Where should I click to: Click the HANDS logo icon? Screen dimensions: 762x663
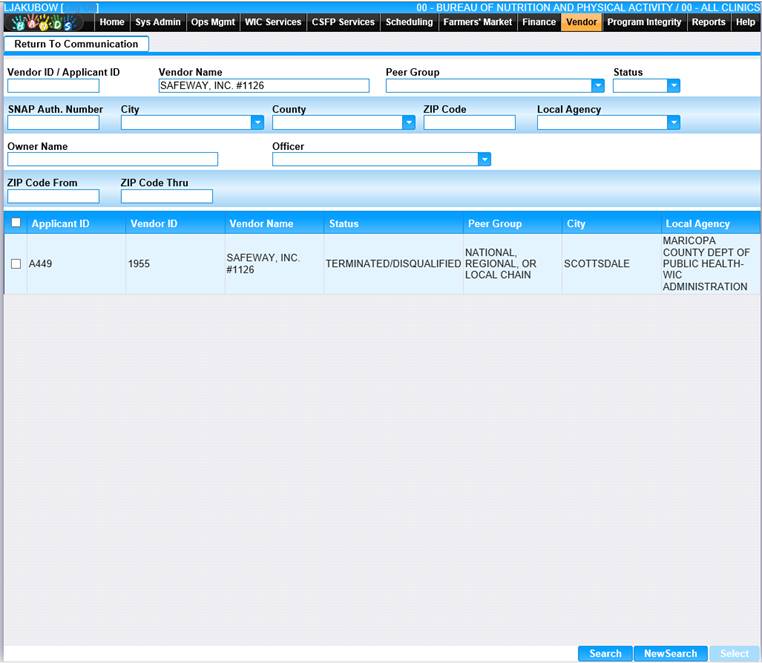coord(44,22)
